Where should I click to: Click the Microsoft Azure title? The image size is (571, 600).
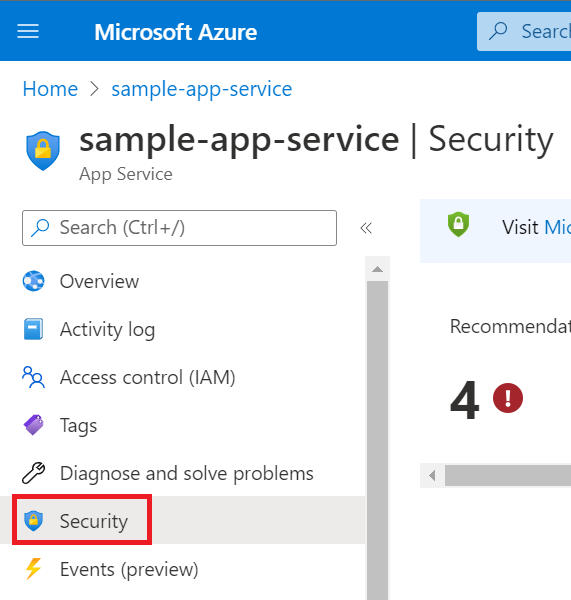coord(176,32)
